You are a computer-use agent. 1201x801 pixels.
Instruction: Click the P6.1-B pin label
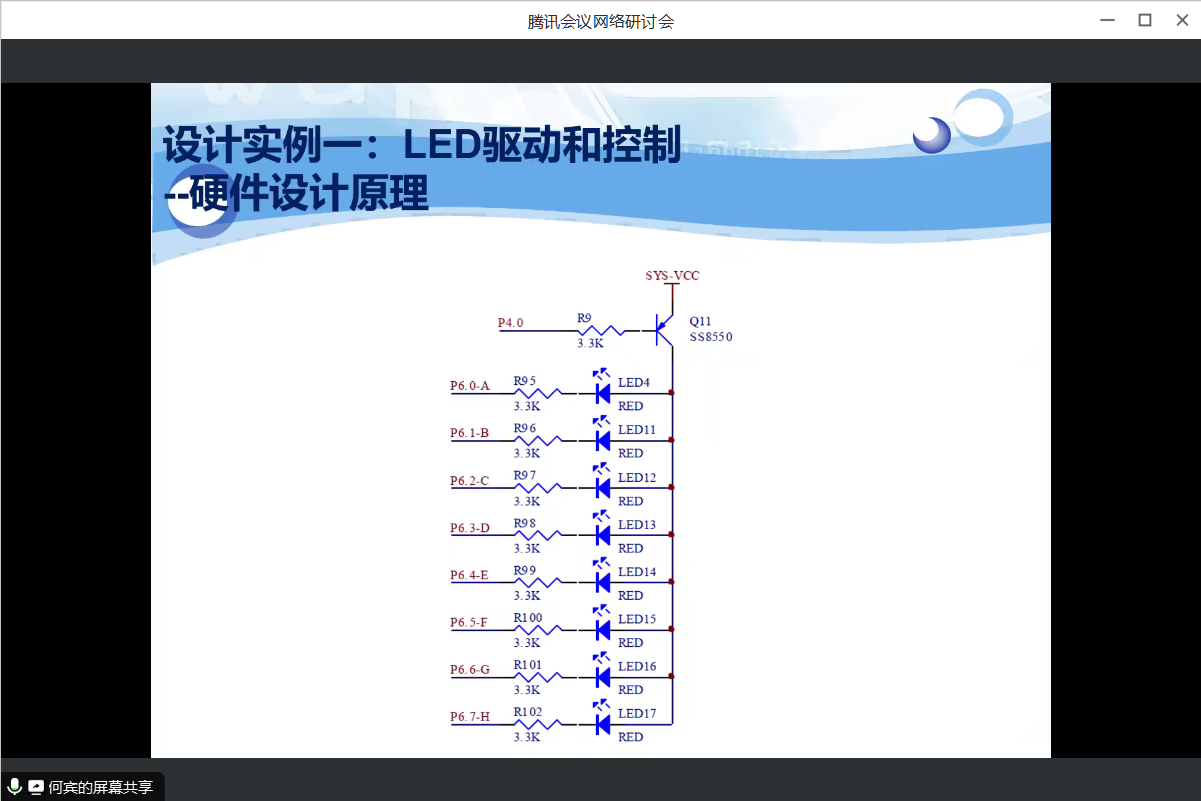point(470,433)
